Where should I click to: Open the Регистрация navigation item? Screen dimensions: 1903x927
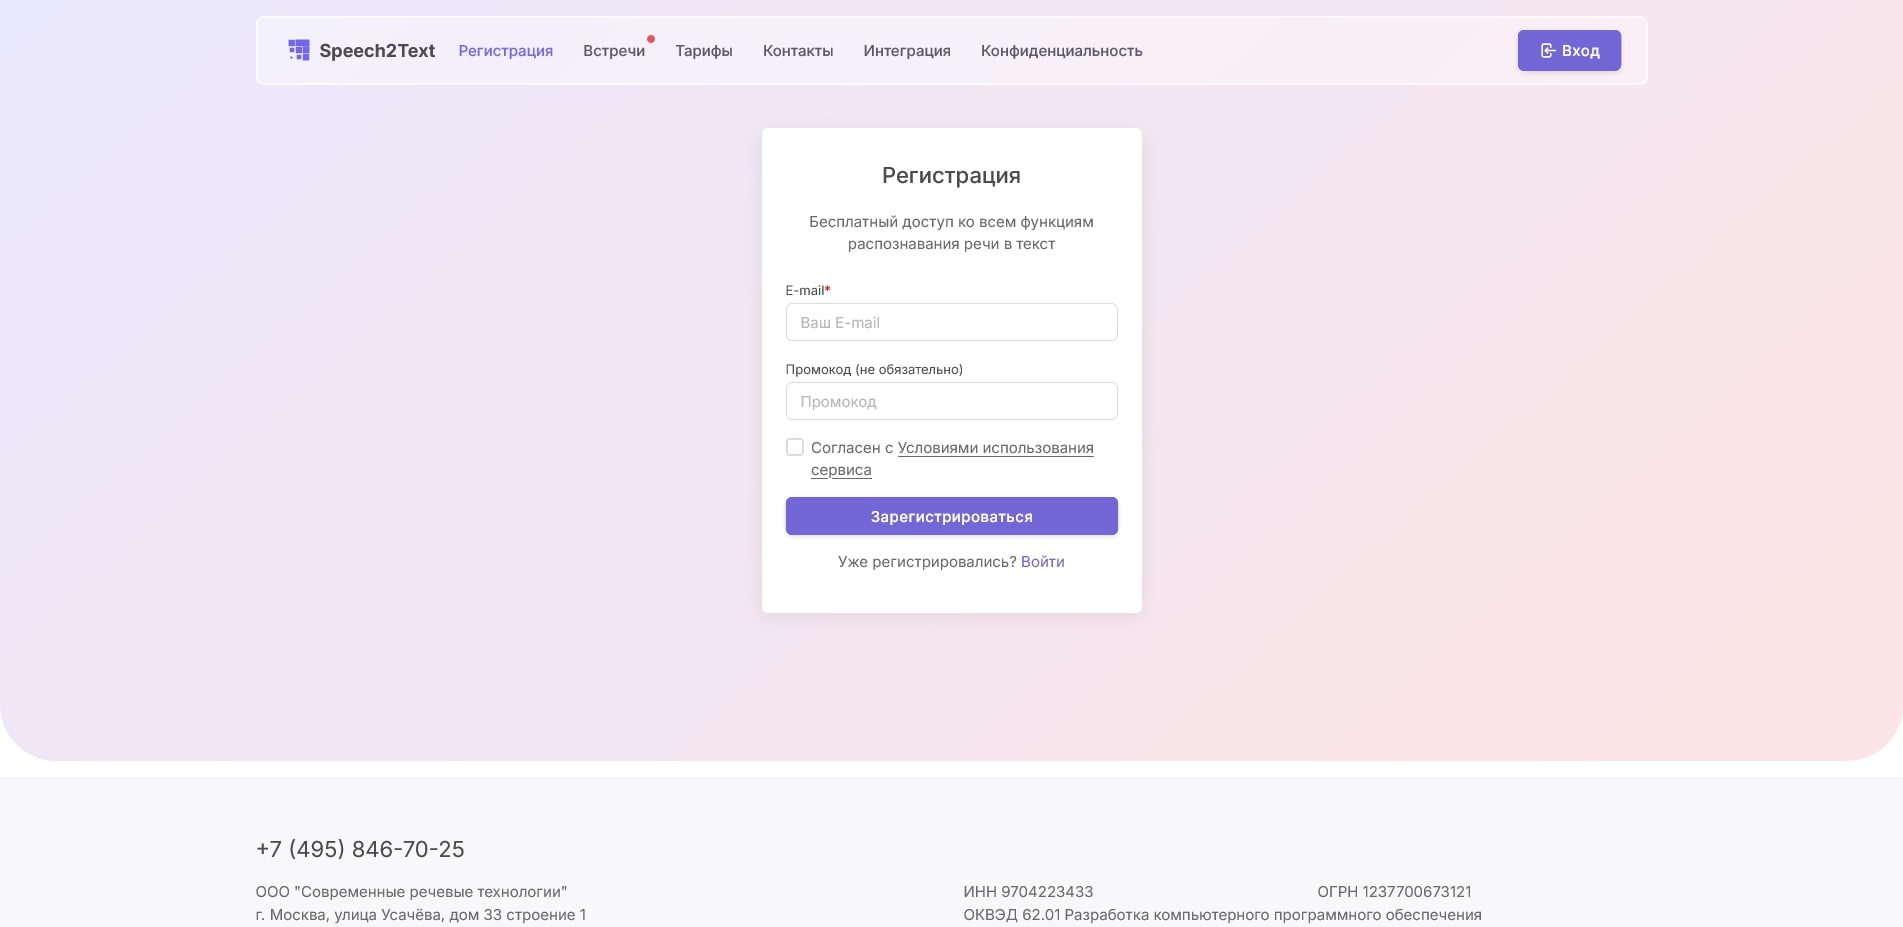coord(505,51)
